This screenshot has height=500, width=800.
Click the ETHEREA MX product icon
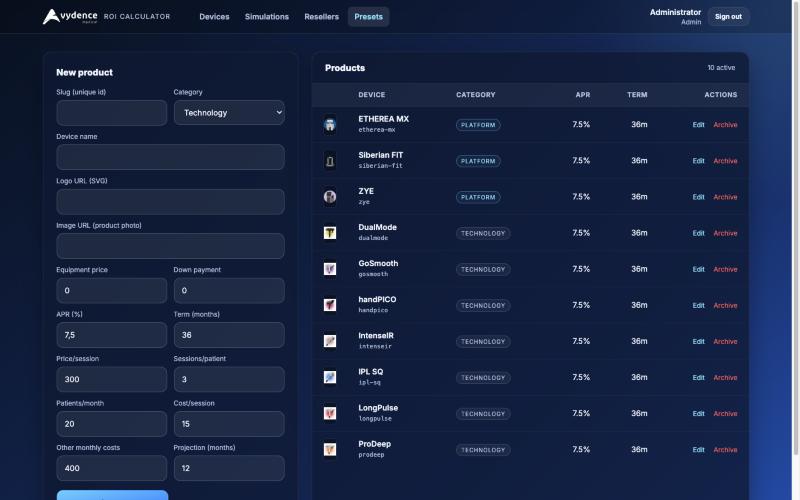pos(330,124)
